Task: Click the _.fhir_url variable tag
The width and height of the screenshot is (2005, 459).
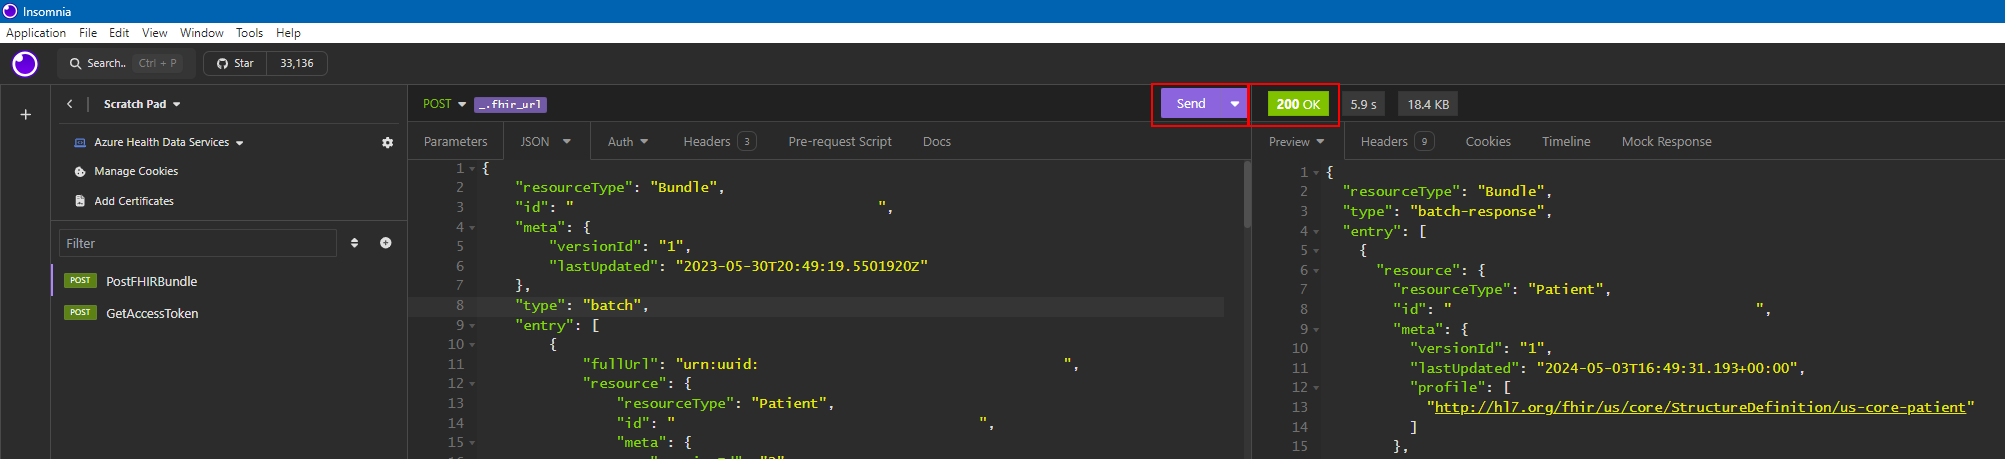Action: [x=510, y=104]
